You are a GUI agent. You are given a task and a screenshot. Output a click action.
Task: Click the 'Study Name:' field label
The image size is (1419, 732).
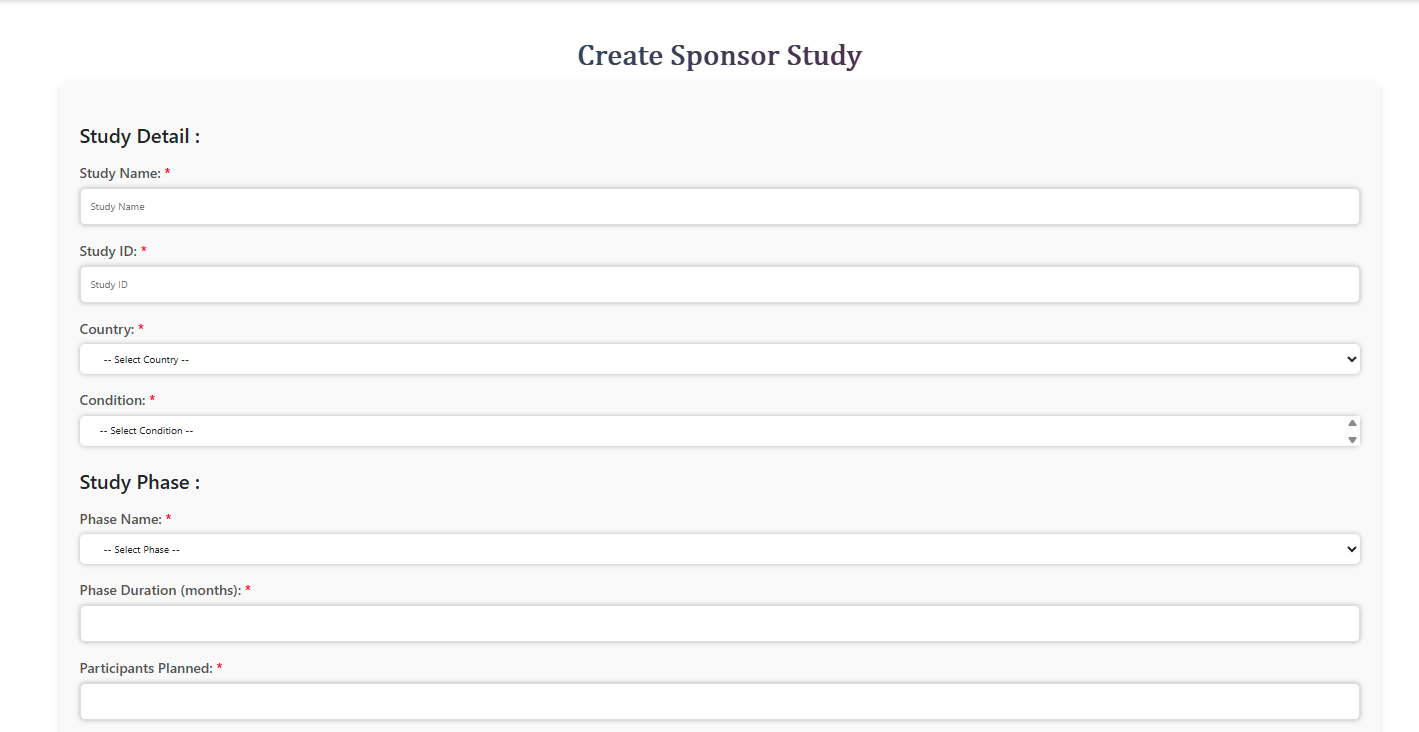coord(118,172)
